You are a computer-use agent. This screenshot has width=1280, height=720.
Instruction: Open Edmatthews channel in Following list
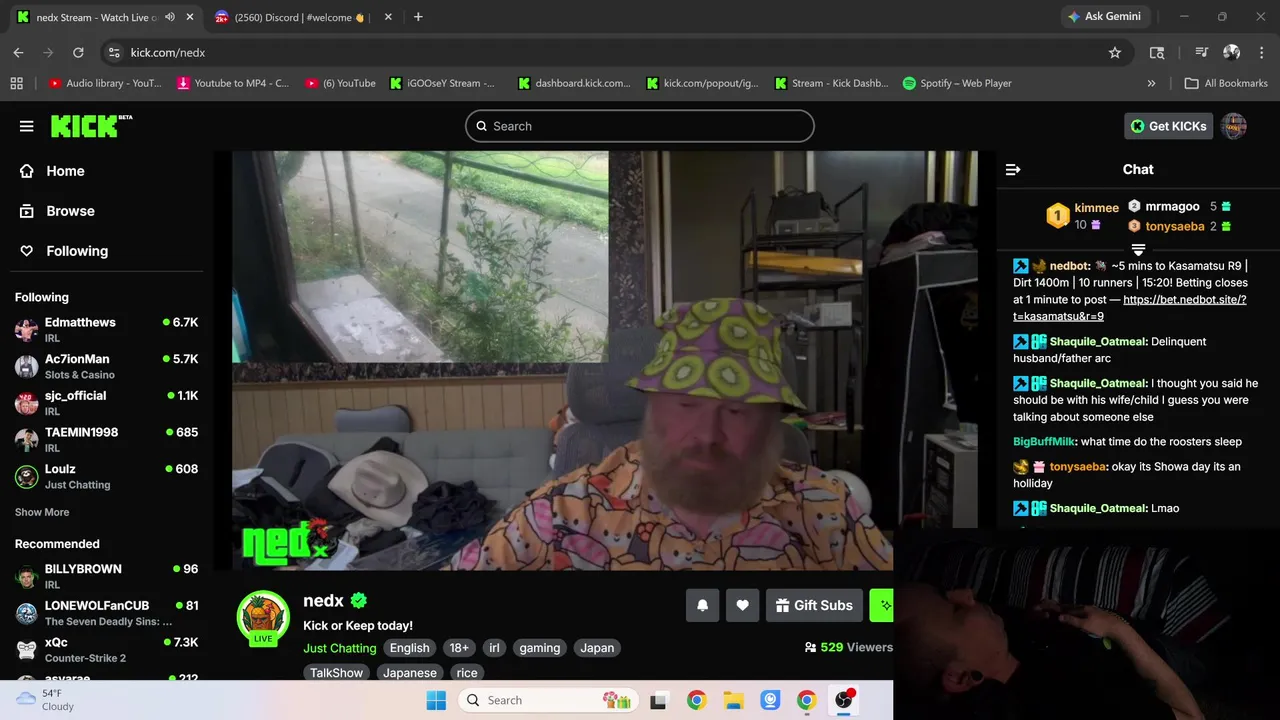click(106, 329)
